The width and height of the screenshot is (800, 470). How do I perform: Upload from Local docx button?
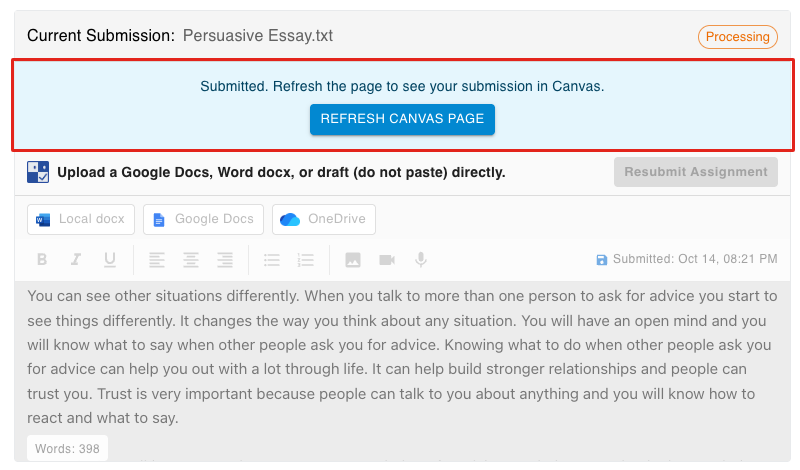pos(81,219)
